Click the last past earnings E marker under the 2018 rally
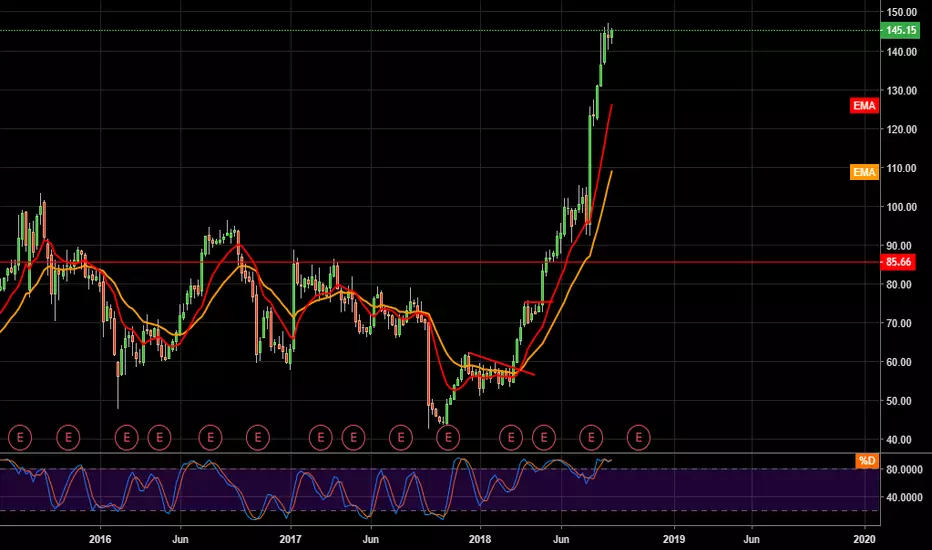Screen dimensions: 932x550 (x=591, y=438)
